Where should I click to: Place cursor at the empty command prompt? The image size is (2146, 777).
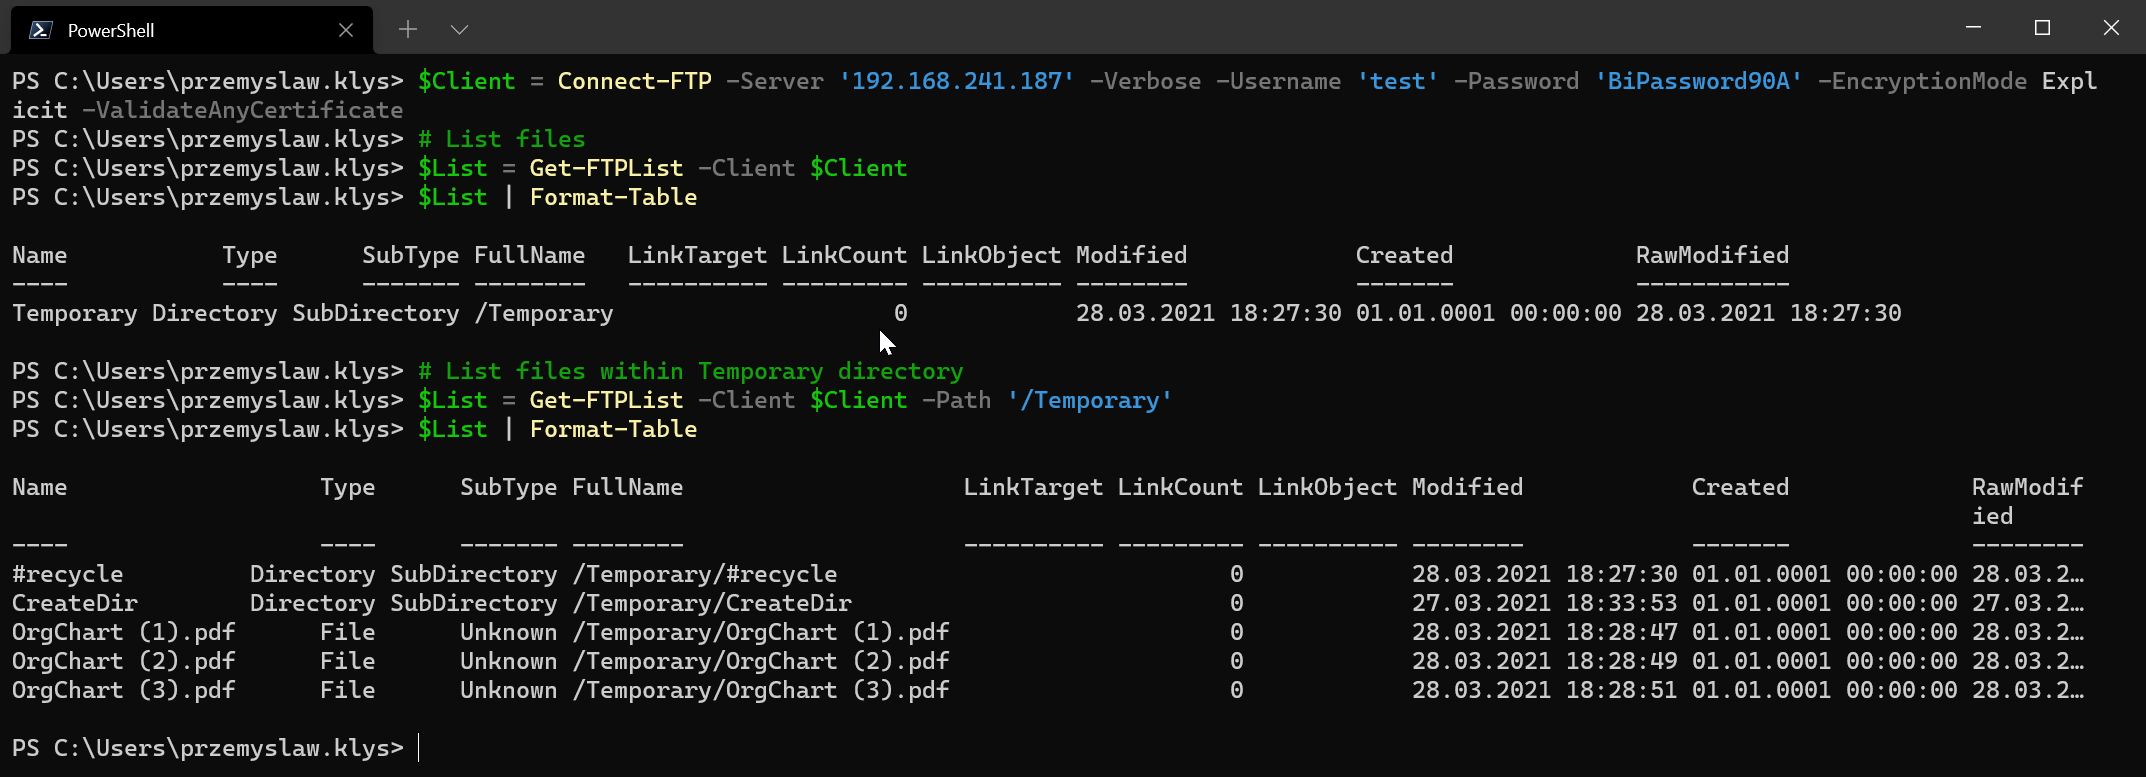[420, 747]
